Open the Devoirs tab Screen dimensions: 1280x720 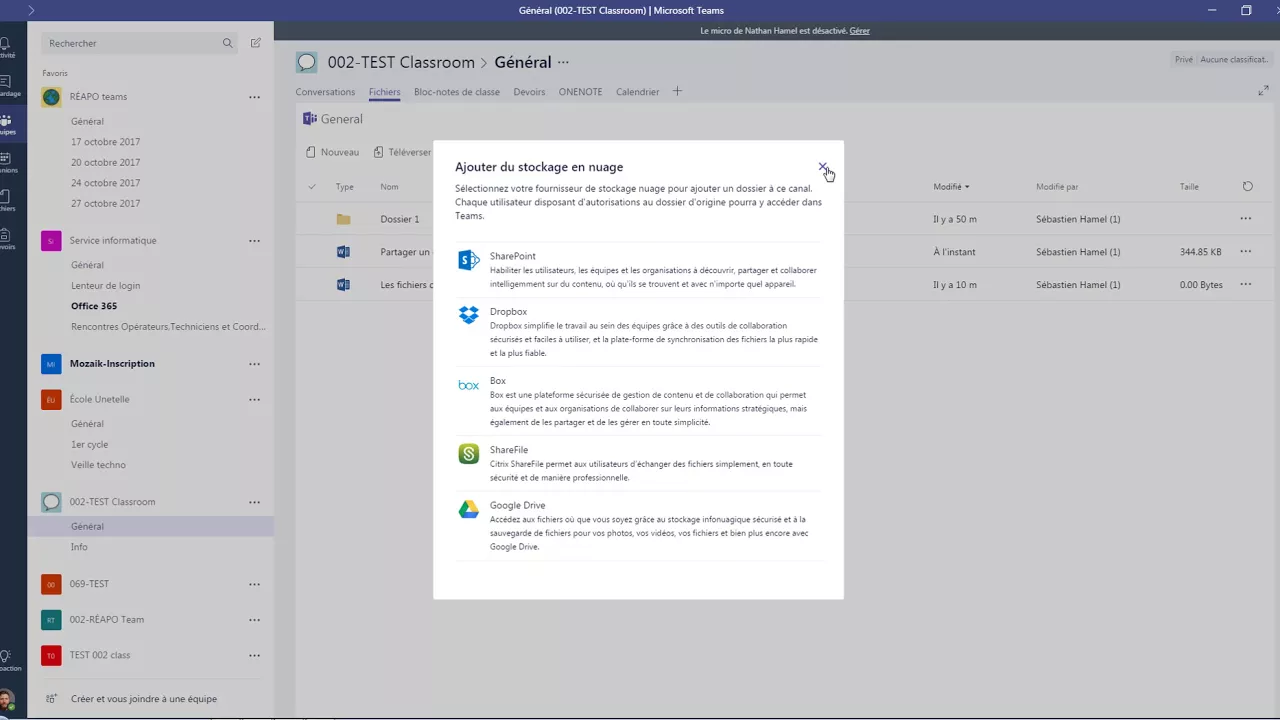(529, 92)
